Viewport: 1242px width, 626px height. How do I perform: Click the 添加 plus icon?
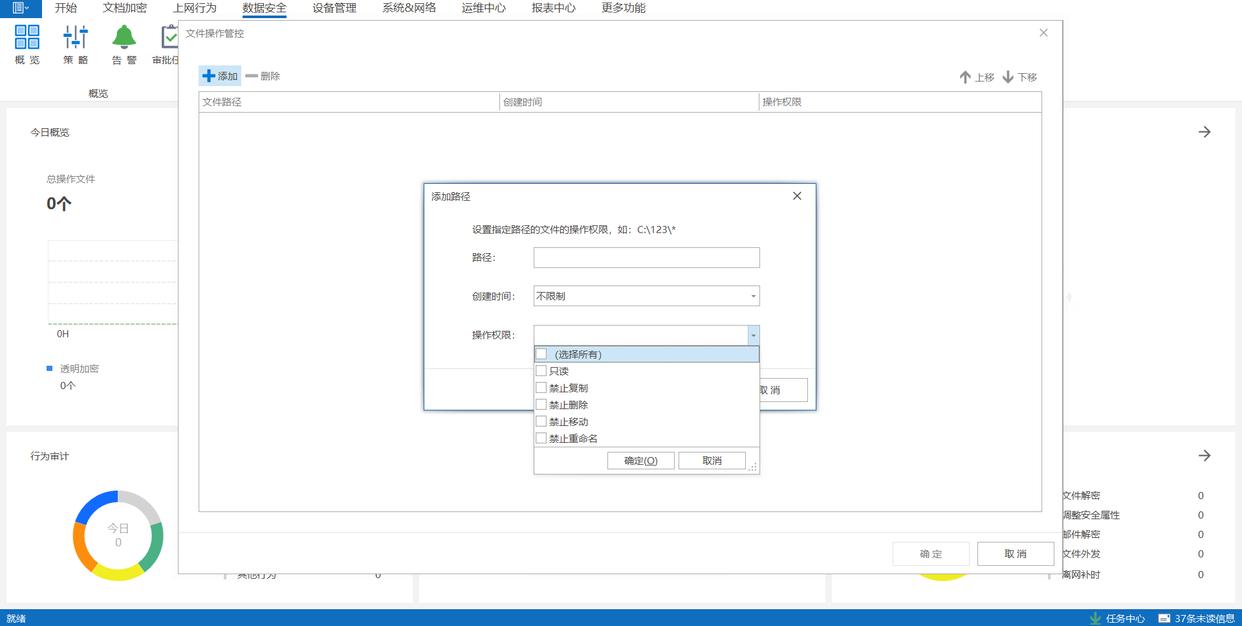pyautogui.click(x=209, y=76)
